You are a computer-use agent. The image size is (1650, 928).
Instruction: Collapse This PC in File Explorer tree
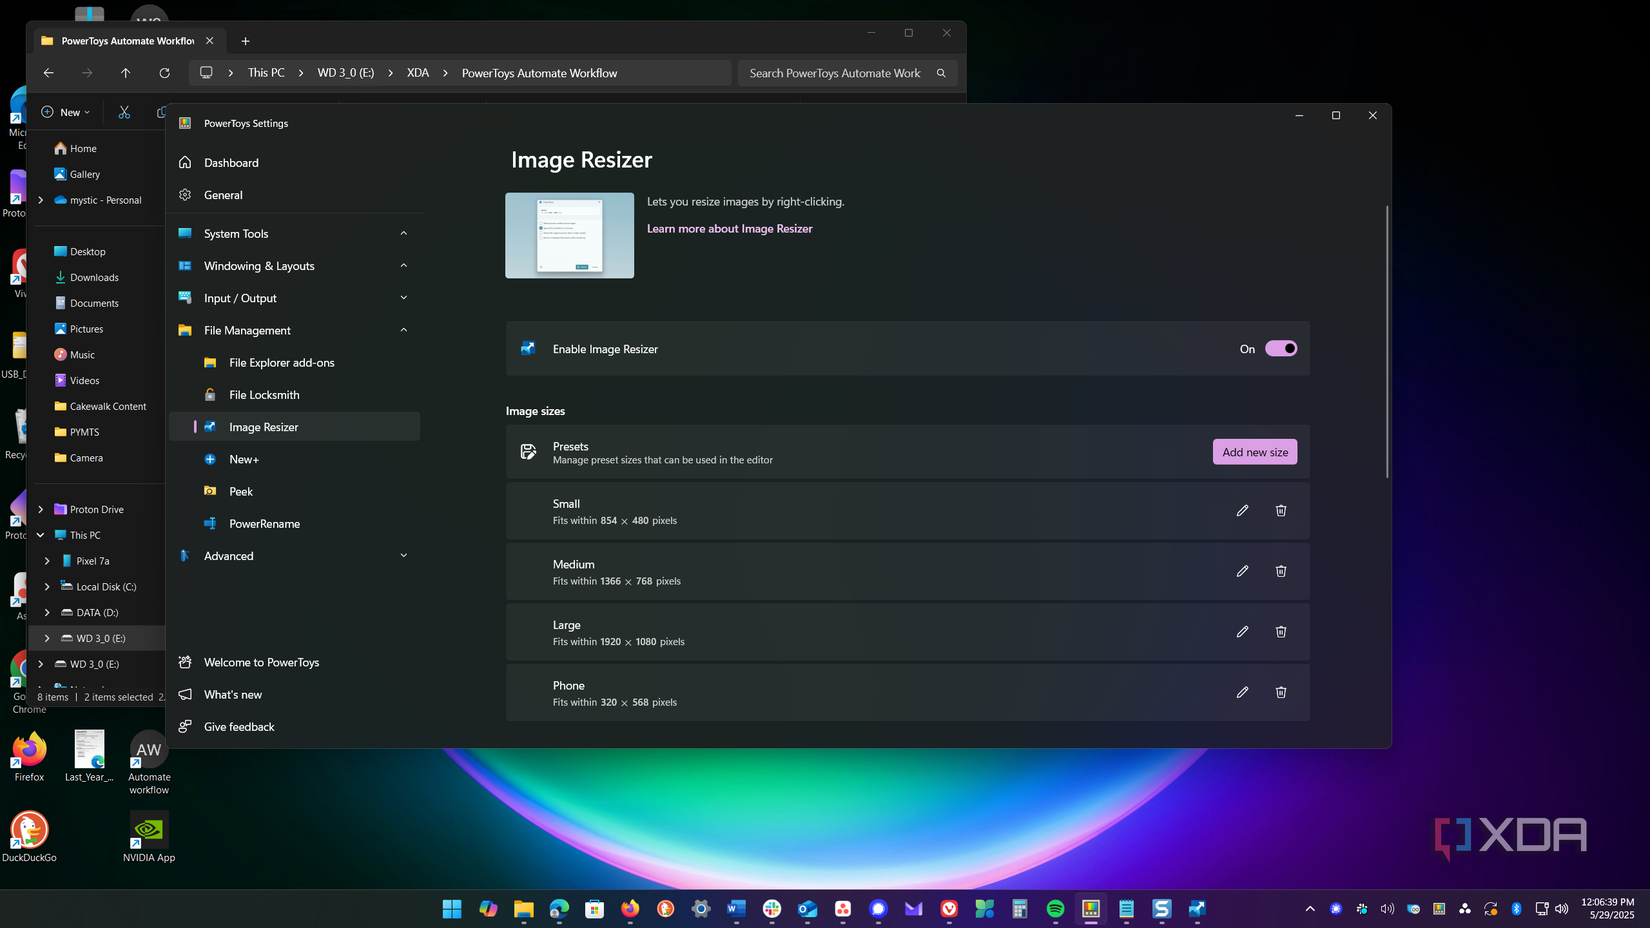coord(41,535)
